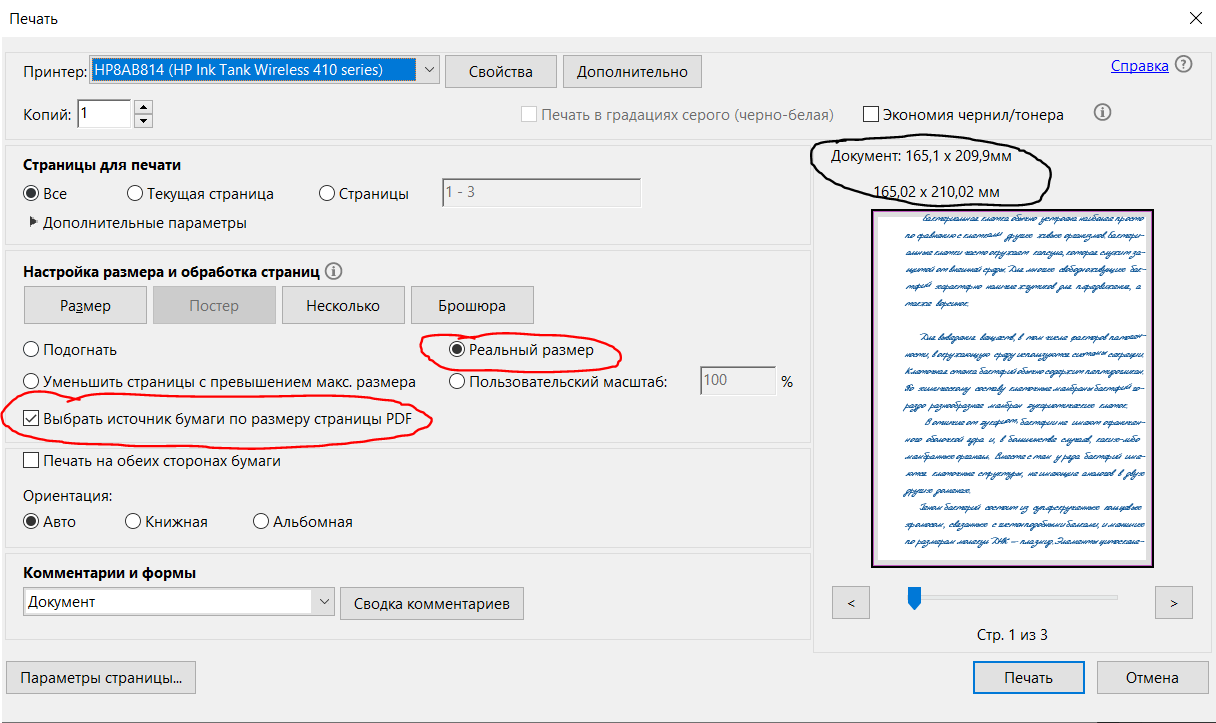Viewport: 1216px width, 723px height.
Task: Open the Комментарии и формы dropdown
Action: 323,602
